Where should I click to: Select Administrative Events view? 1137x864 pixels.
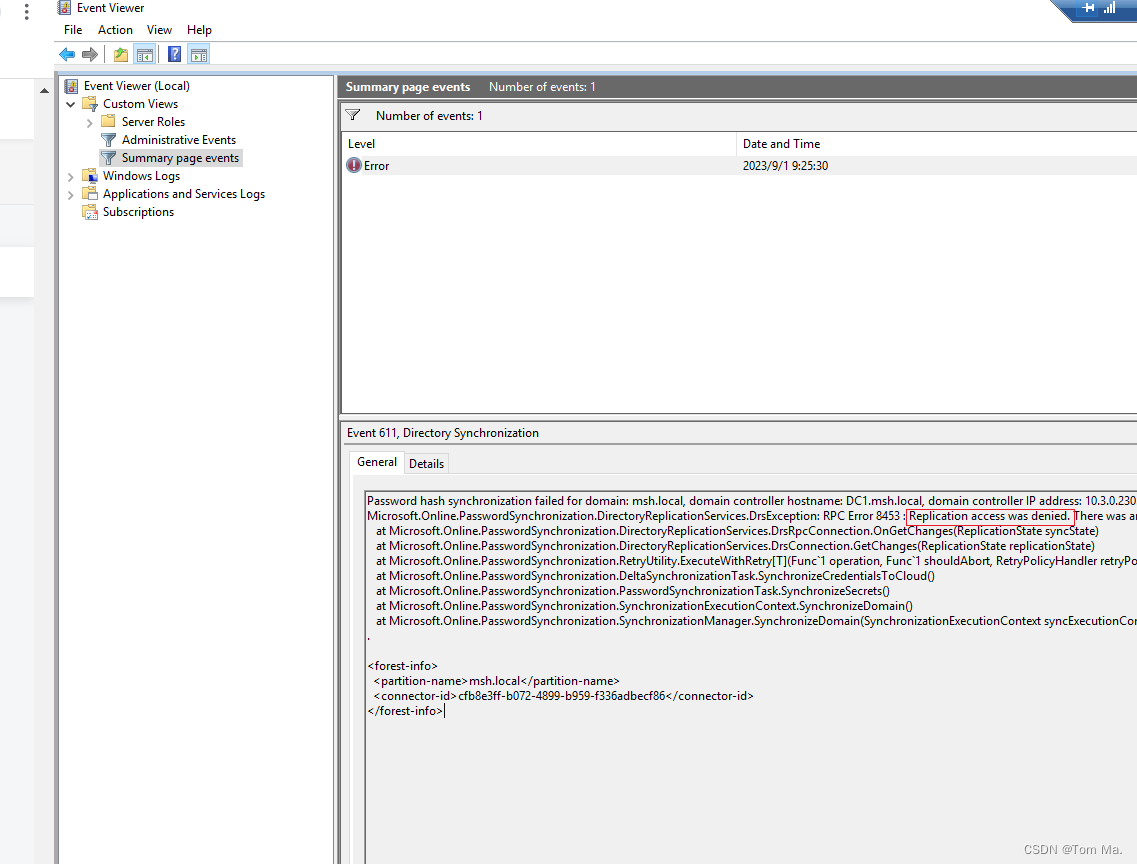coord(179,140)
